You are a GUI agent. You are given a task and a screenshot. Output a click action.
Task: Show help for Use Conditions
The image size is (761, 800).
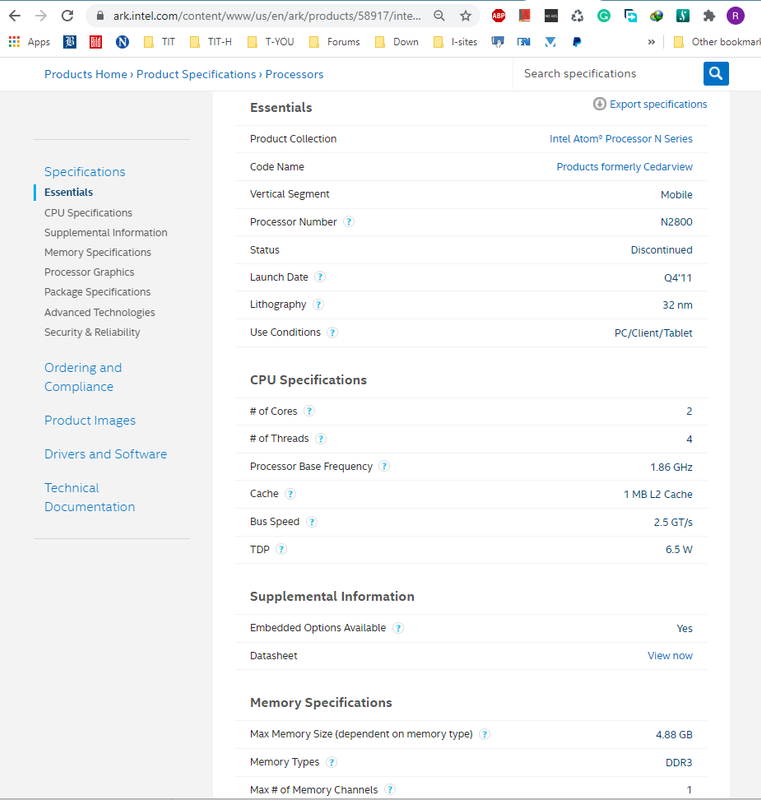[332, 333]
